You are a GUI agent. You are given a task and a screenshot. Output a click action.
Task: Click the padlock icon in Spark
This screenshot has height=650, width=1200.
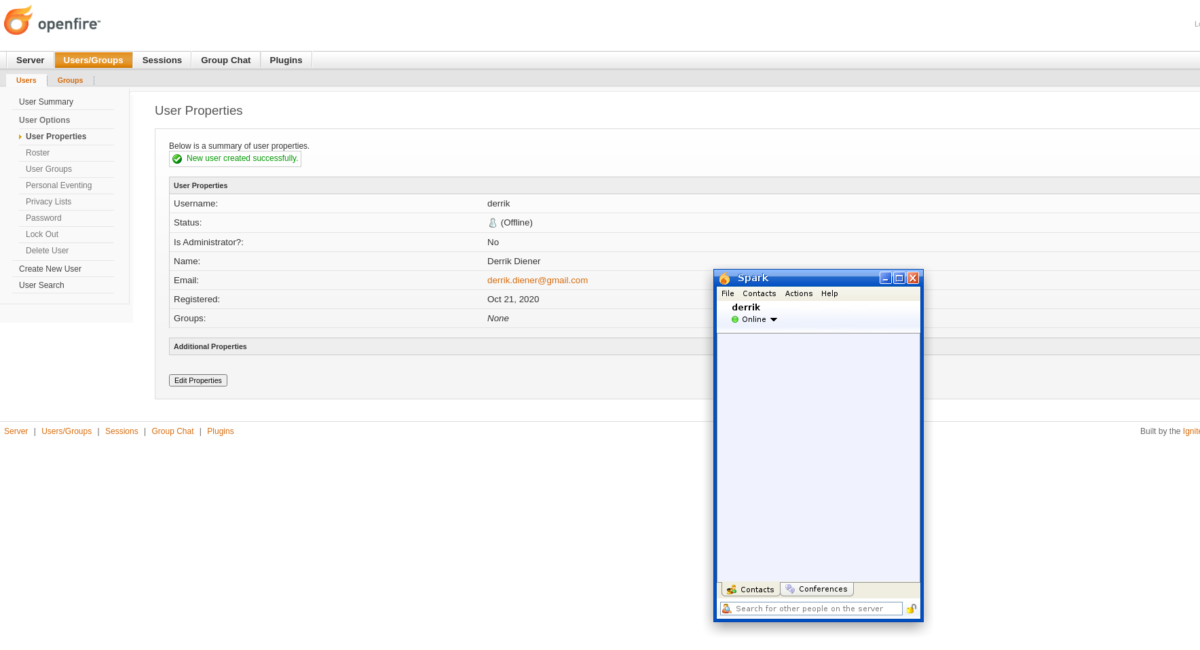pyautogui.click(x=911, y=609)
